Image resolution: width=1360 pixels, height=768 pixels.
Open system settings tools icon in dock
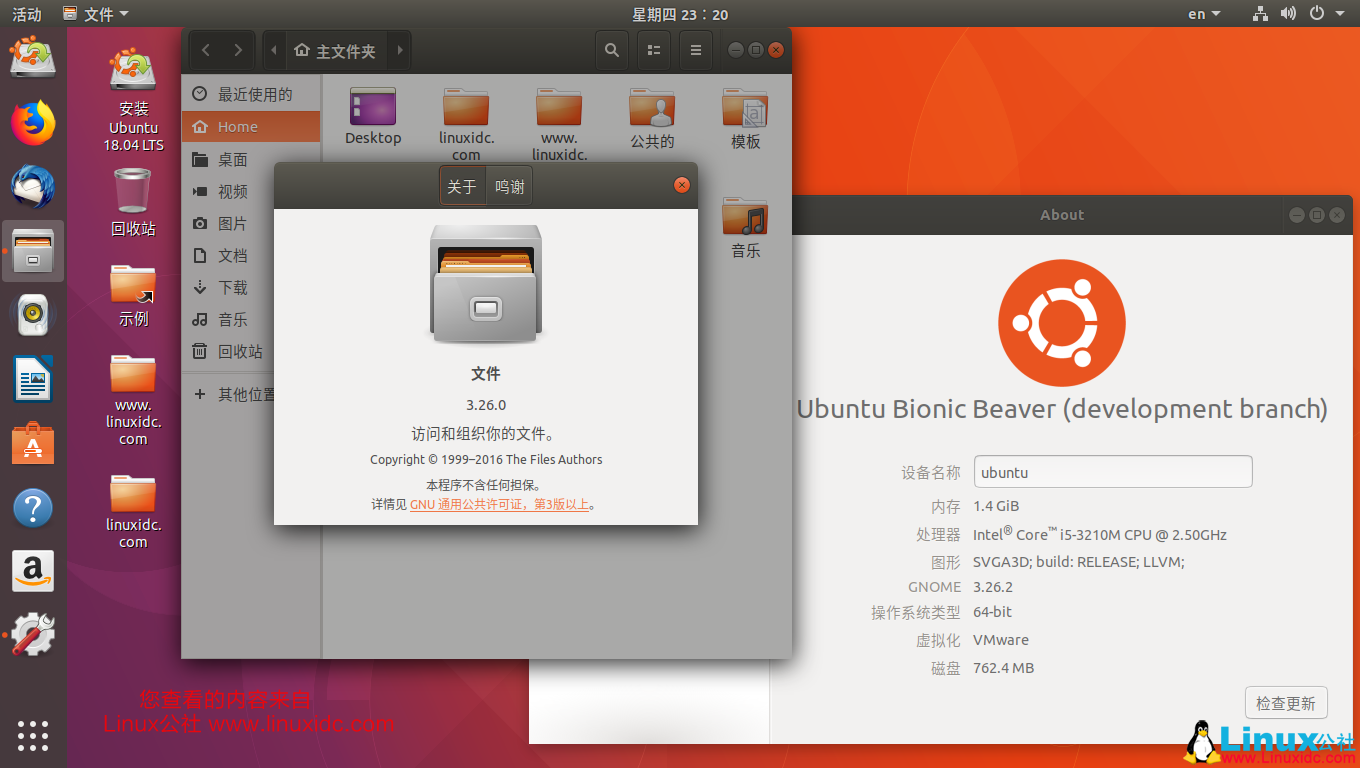tap(33, 635)
